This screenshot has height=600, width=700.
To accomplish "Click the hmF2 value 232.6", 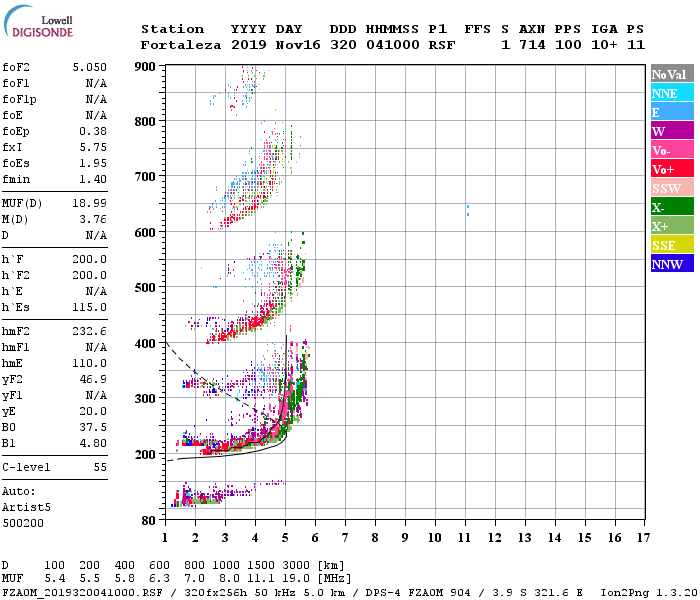I will (90, 331).
